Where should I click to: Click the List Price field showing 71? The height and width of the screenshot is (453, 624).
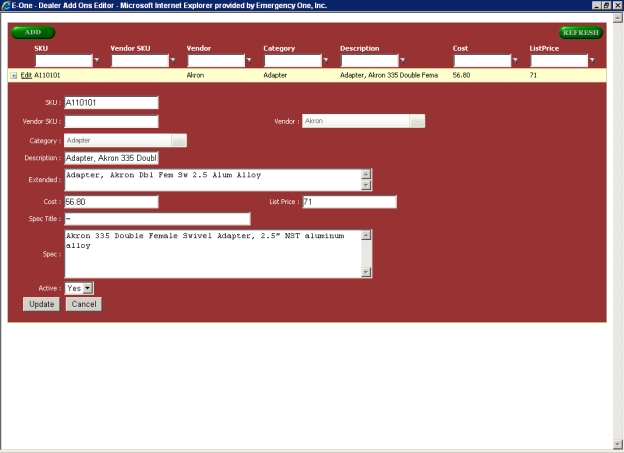pyautogui.click(x=349, y=202)
